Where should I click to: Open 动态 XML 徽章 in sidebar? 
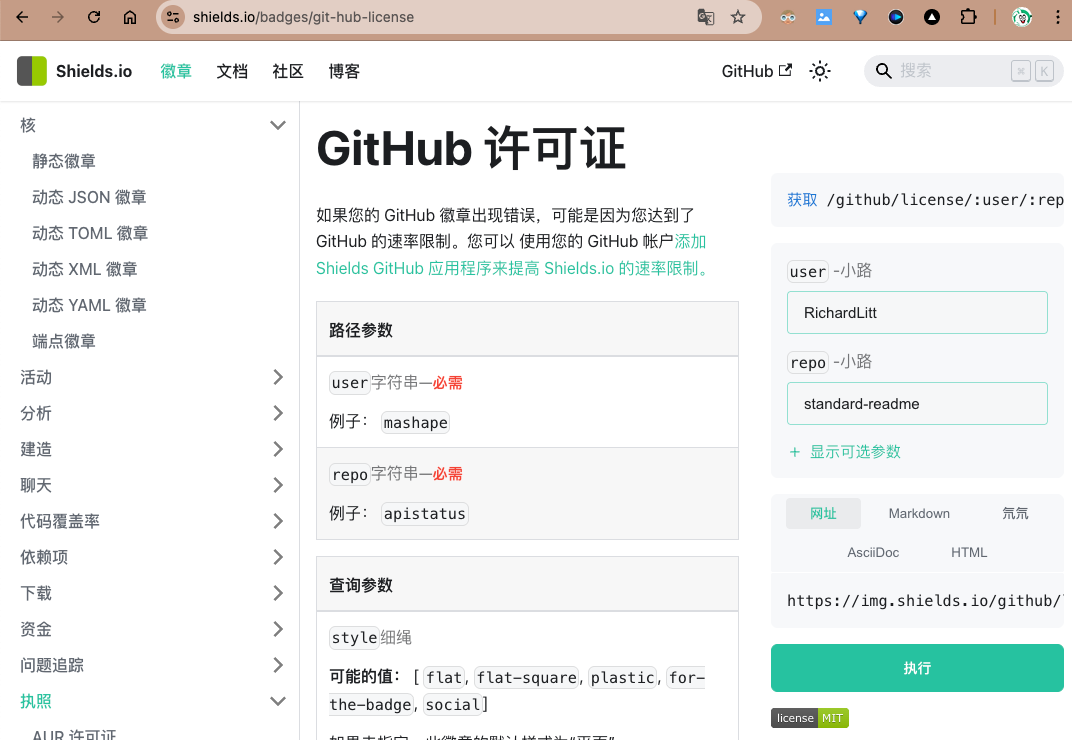coord(85,269)
